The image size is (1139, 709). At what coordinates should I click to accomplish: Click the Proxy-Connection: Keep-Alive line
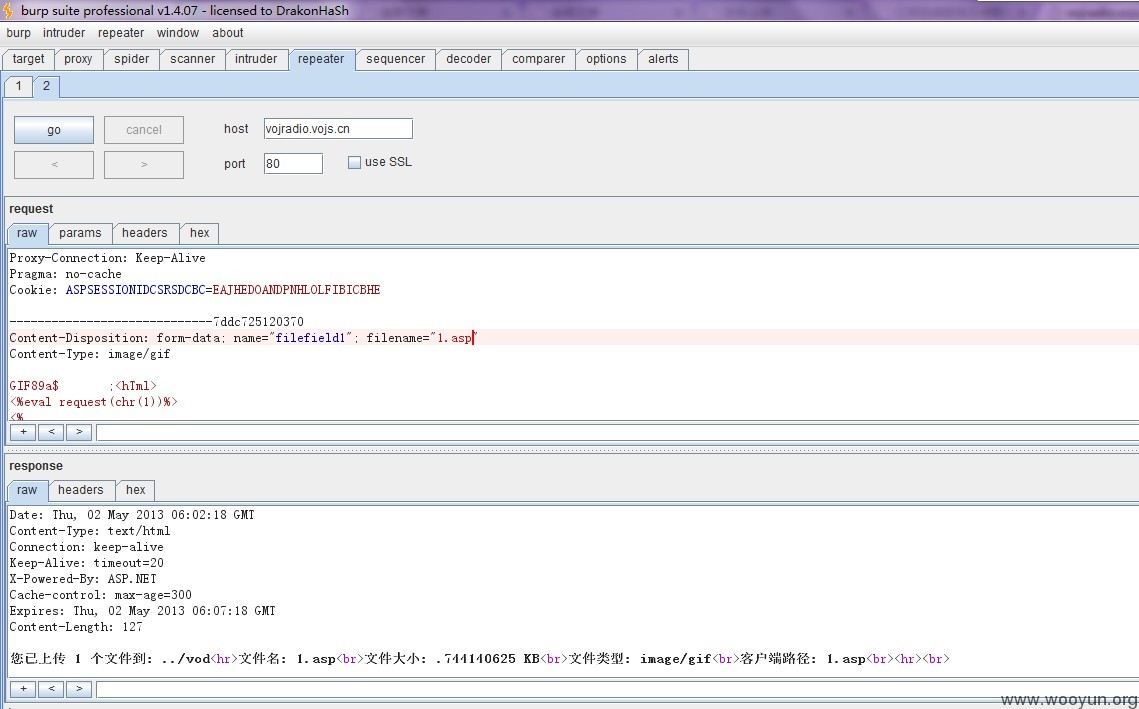click(108, 258)
